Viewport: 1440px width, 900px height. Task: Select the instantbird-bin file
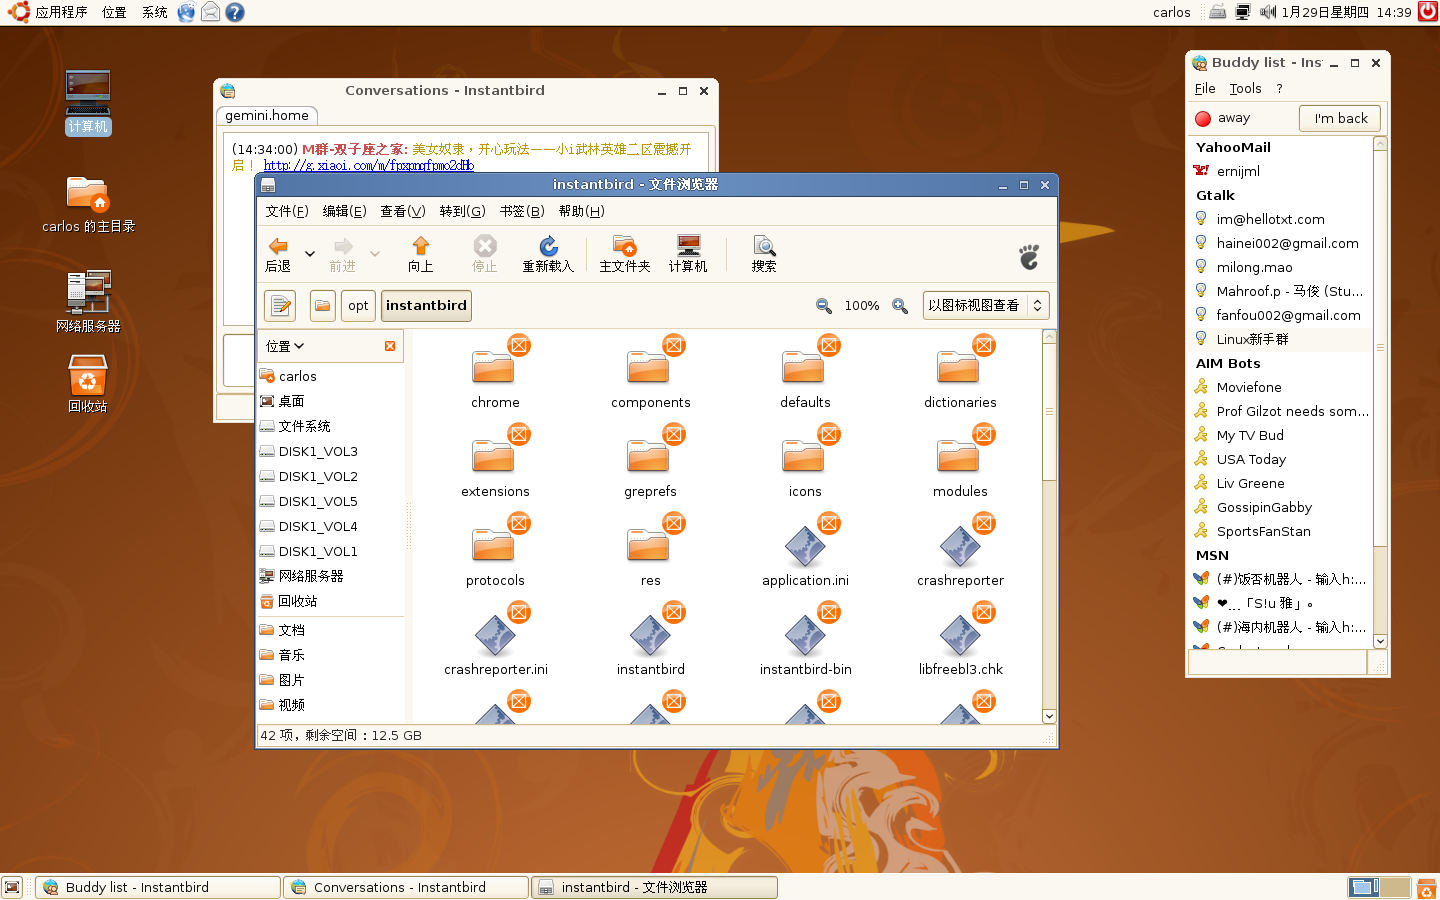tap(805, 639)
